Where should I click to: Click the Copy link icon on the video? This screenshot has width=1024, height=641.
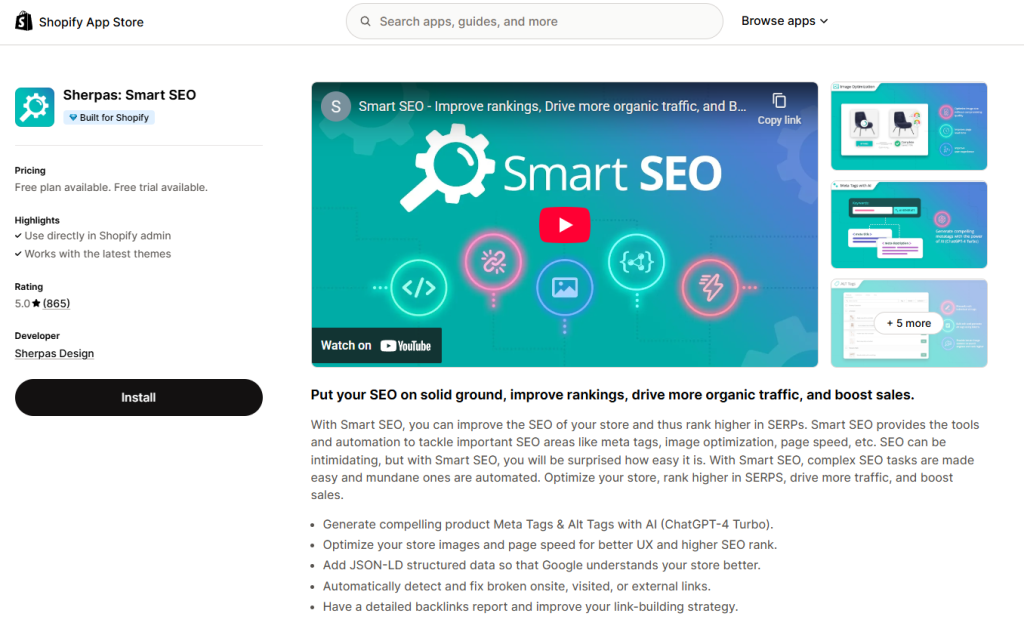pos(779,101)
